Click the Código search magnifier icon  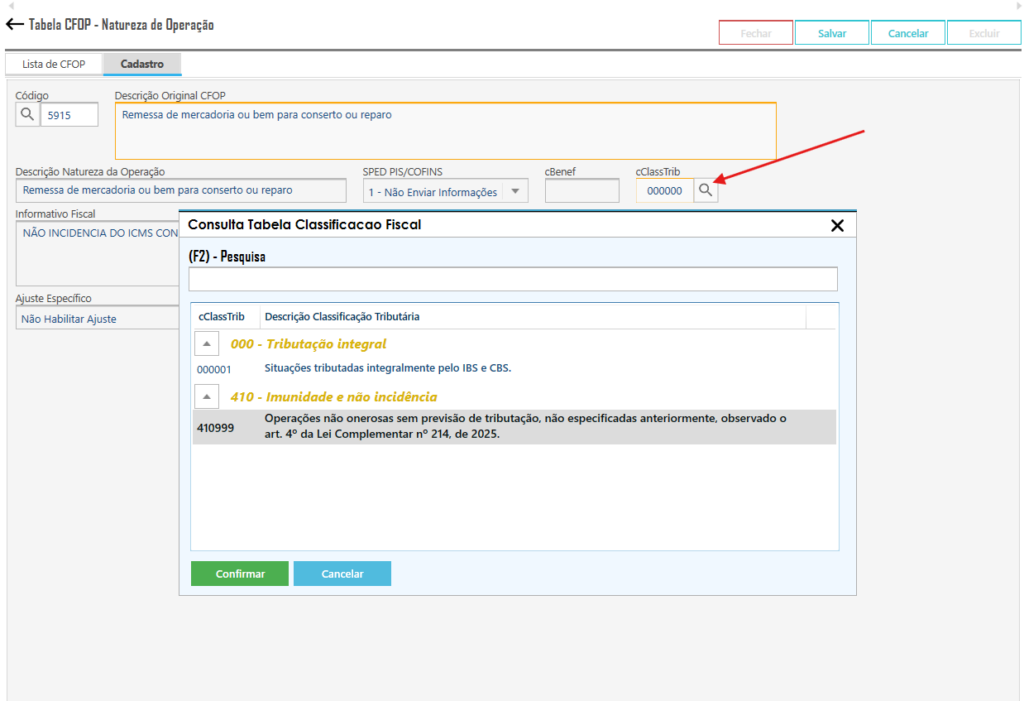point(27,115)
